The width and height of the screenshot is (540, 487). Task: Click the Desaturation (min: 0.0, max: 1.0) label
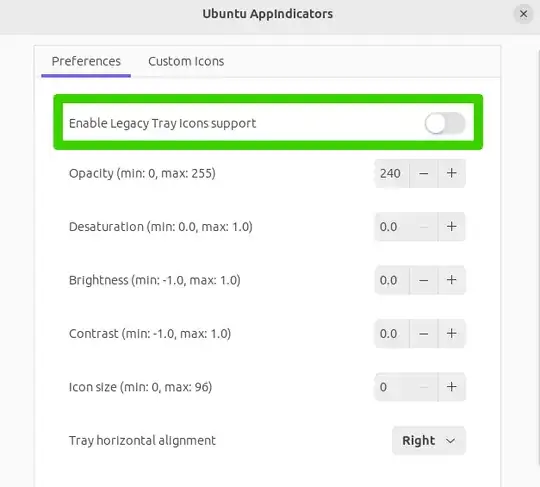coord(161,227)
